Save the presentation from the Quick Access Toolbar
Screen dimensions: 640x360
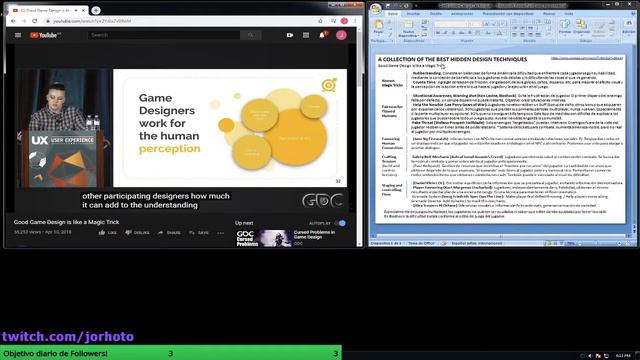pos(389,6)
